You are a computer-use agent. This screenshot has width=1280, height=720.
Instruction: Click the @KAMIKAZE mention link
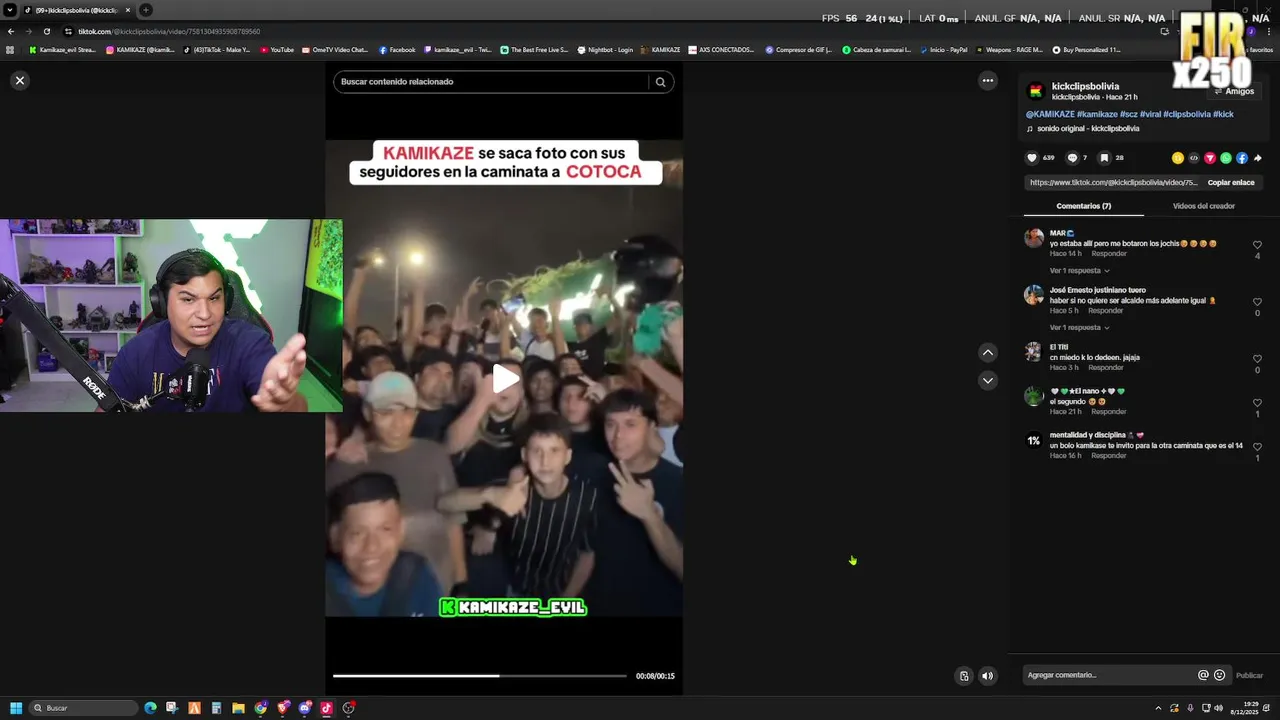(1050, 114)
